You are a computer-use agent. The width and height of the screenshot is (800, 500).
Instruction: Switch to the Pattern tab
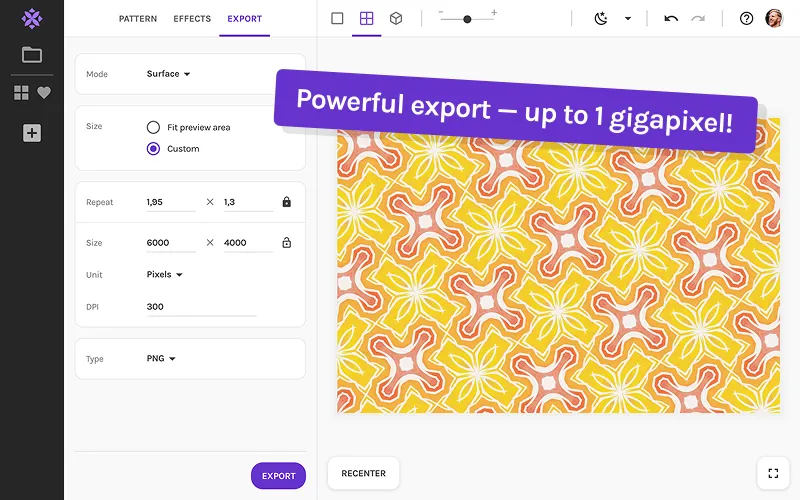(138, 19)
